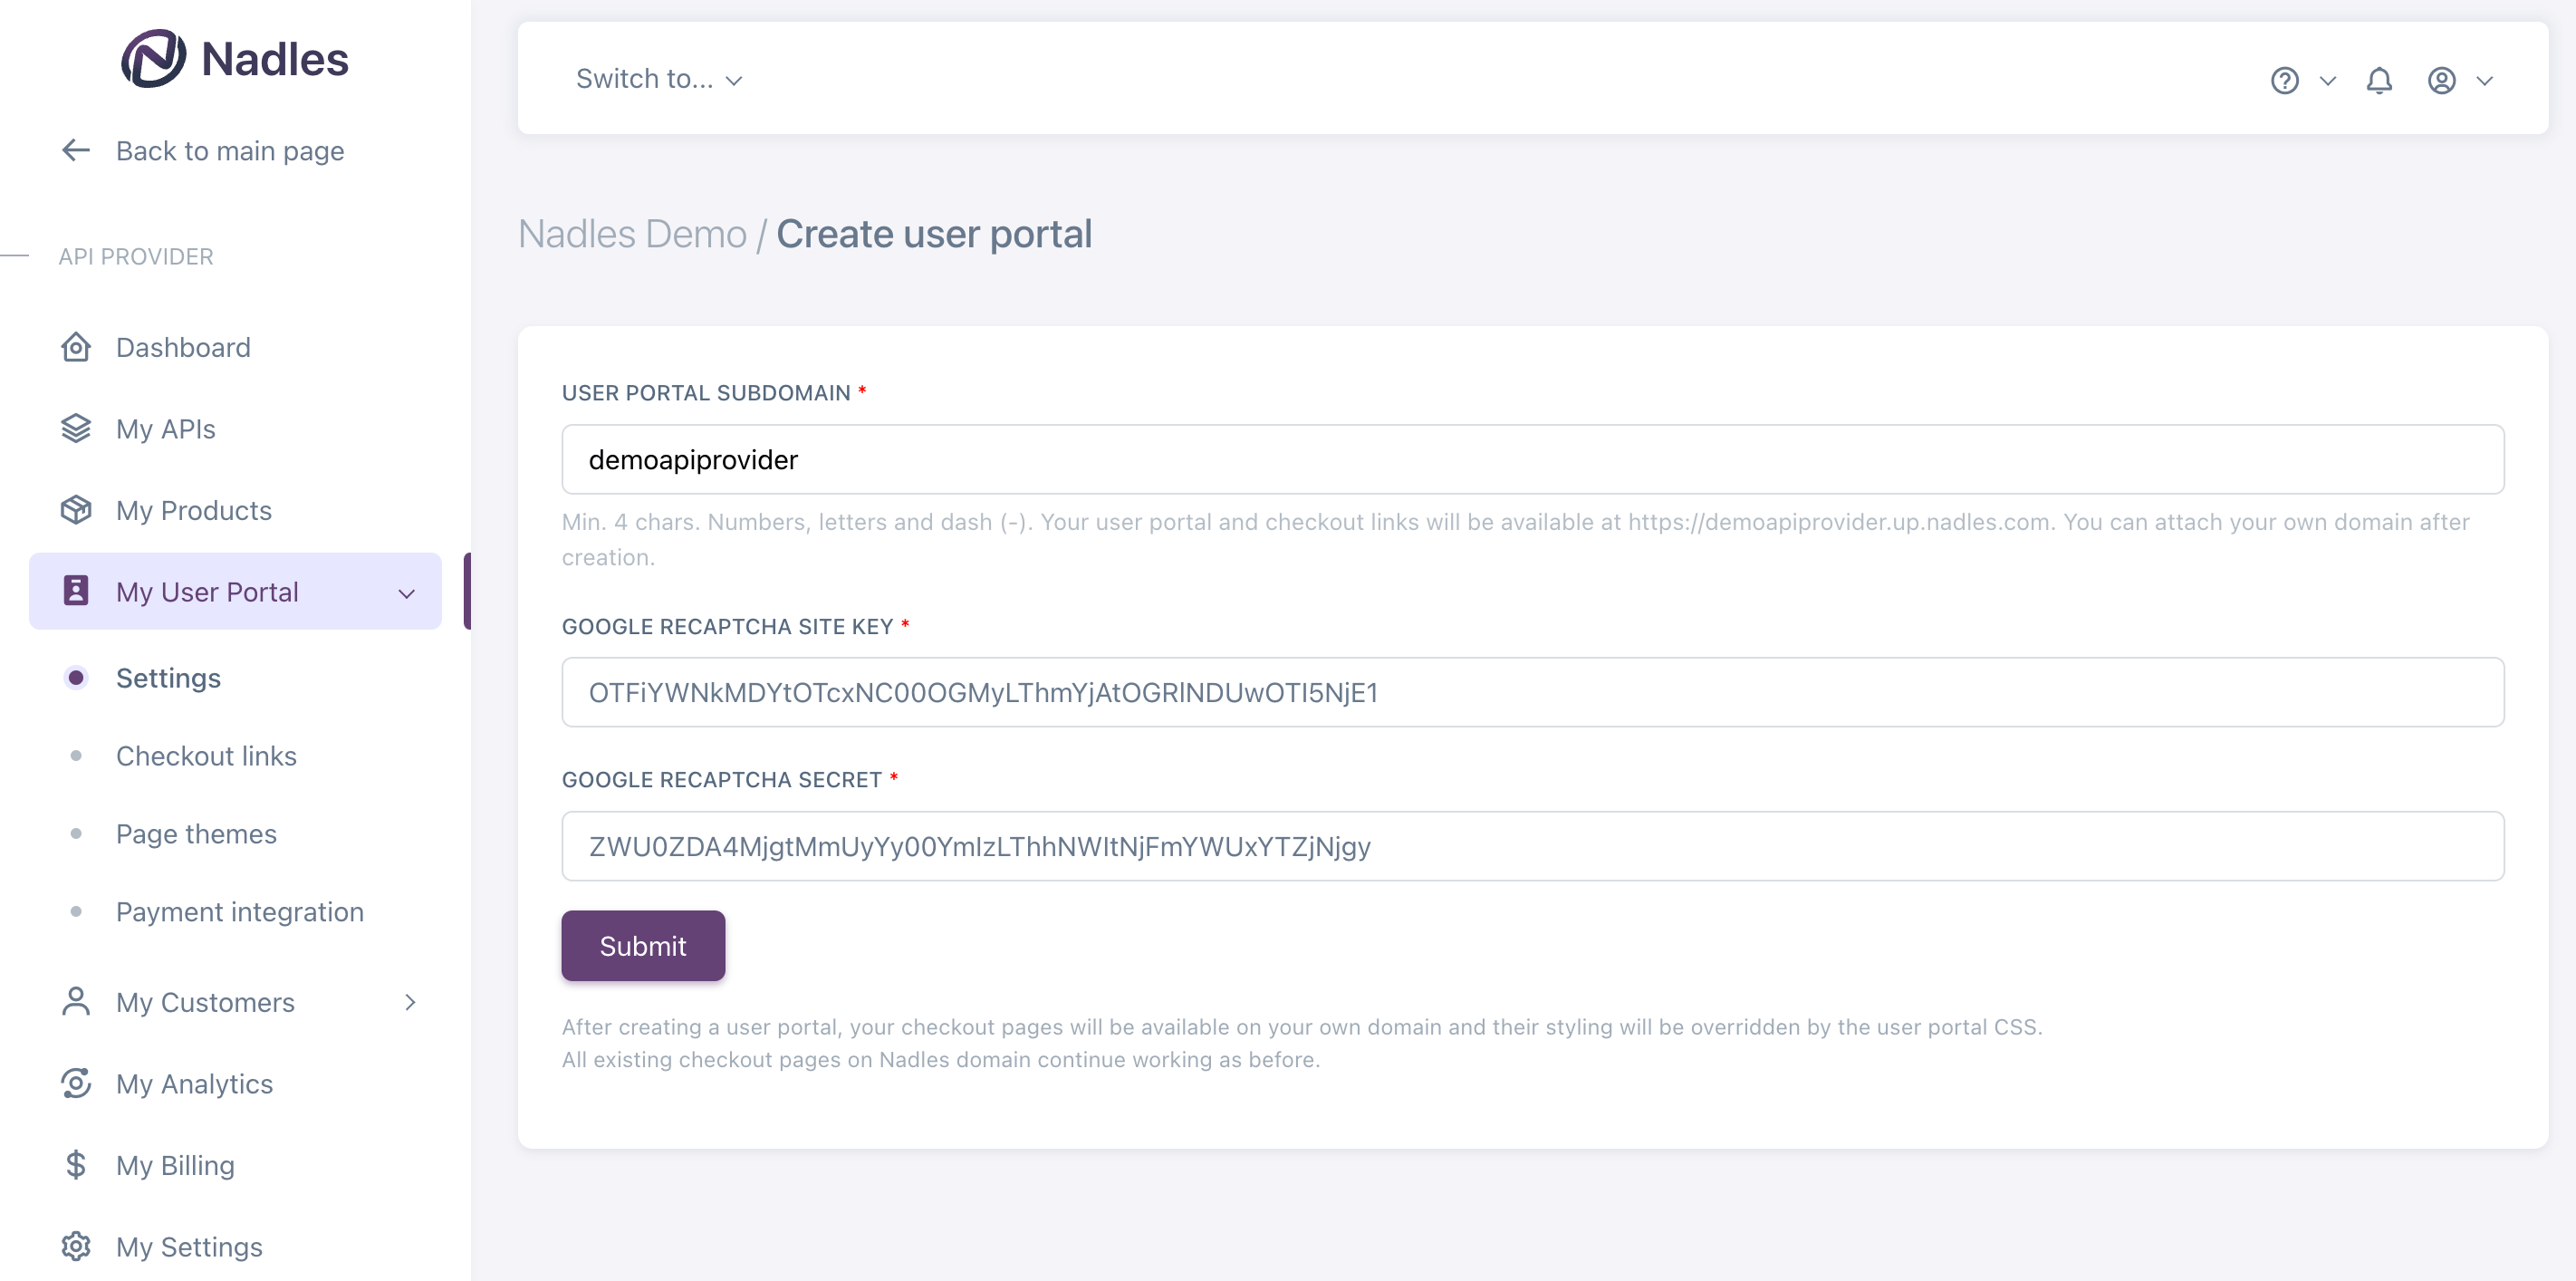This screenshot has width=2576, height=1281.
Task: Click the help question mark icon
Action: (x=2284, y=80)
